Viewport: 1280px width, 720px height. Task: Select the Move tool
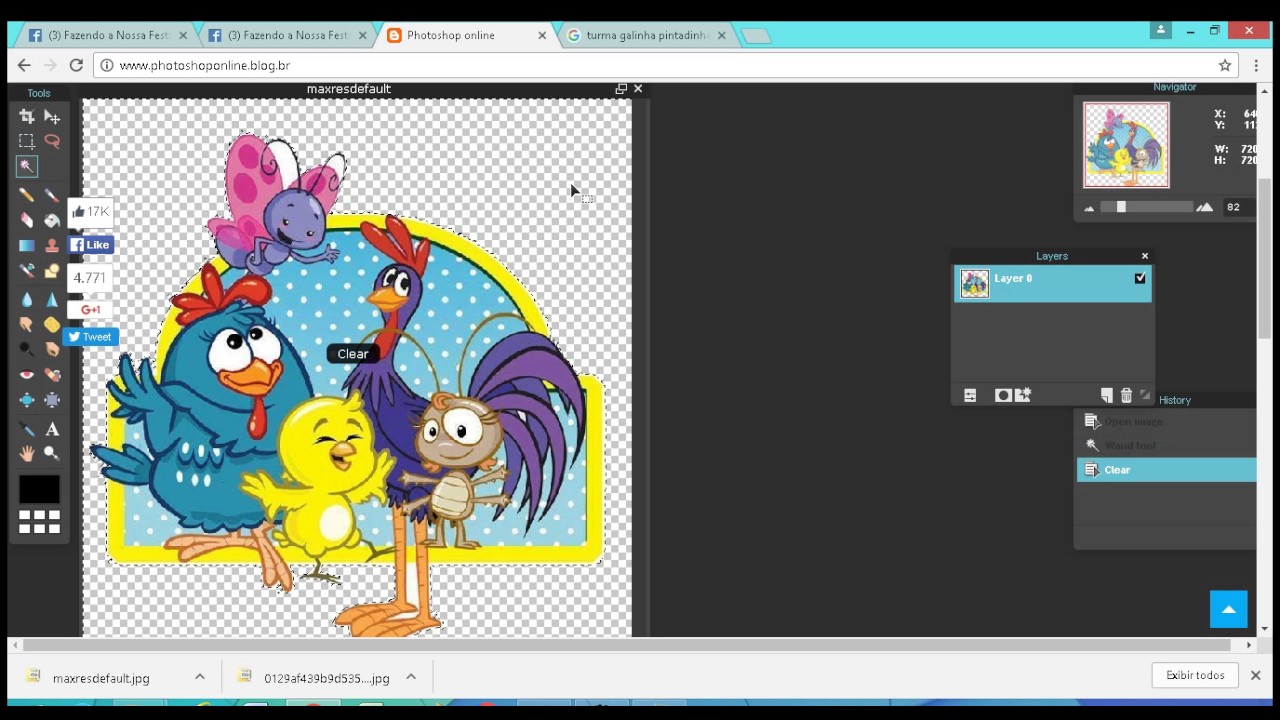coord(52,116)
